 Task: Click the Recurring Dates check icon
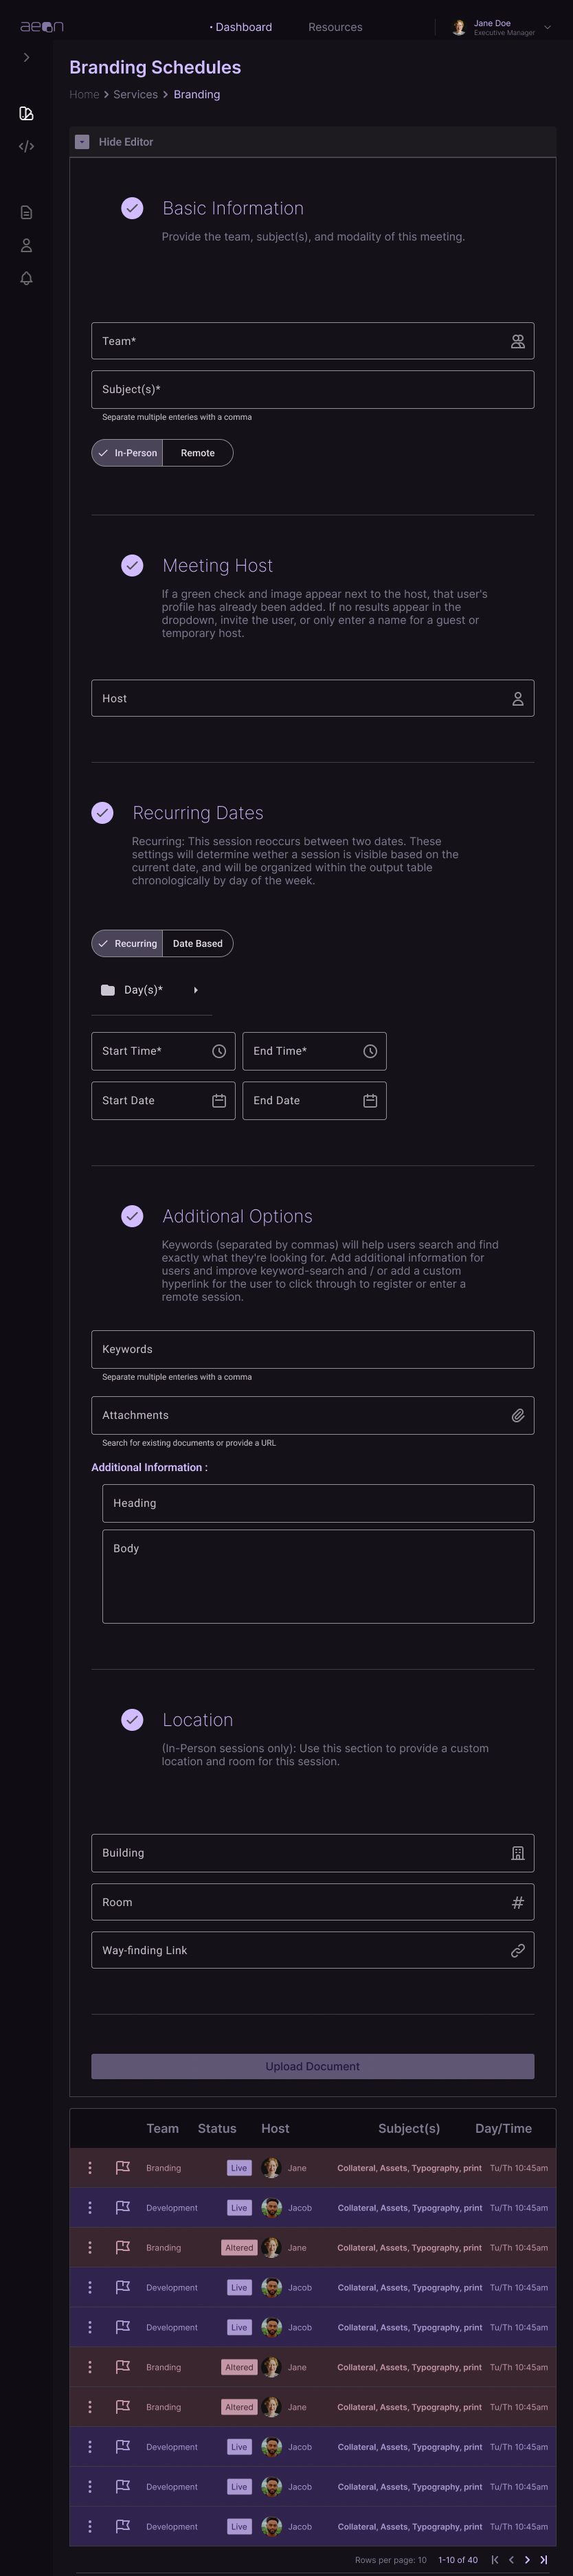pos(102,813)
